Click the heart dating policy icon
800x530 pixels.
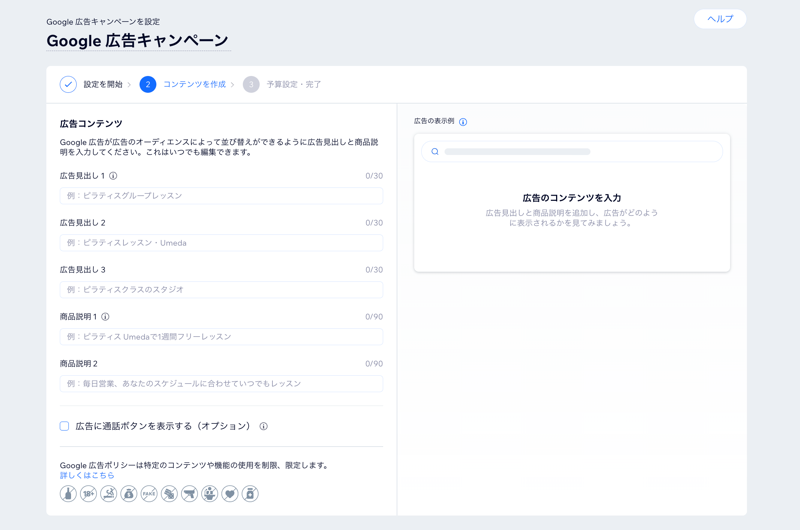[x=230, y=494]
